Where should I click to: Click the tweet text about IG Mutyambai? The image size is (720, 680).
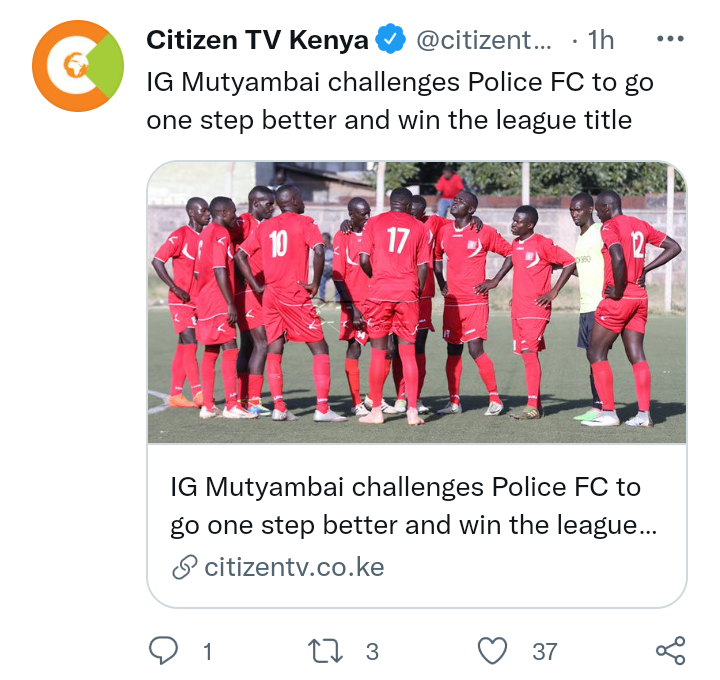[x=399, y=101]
